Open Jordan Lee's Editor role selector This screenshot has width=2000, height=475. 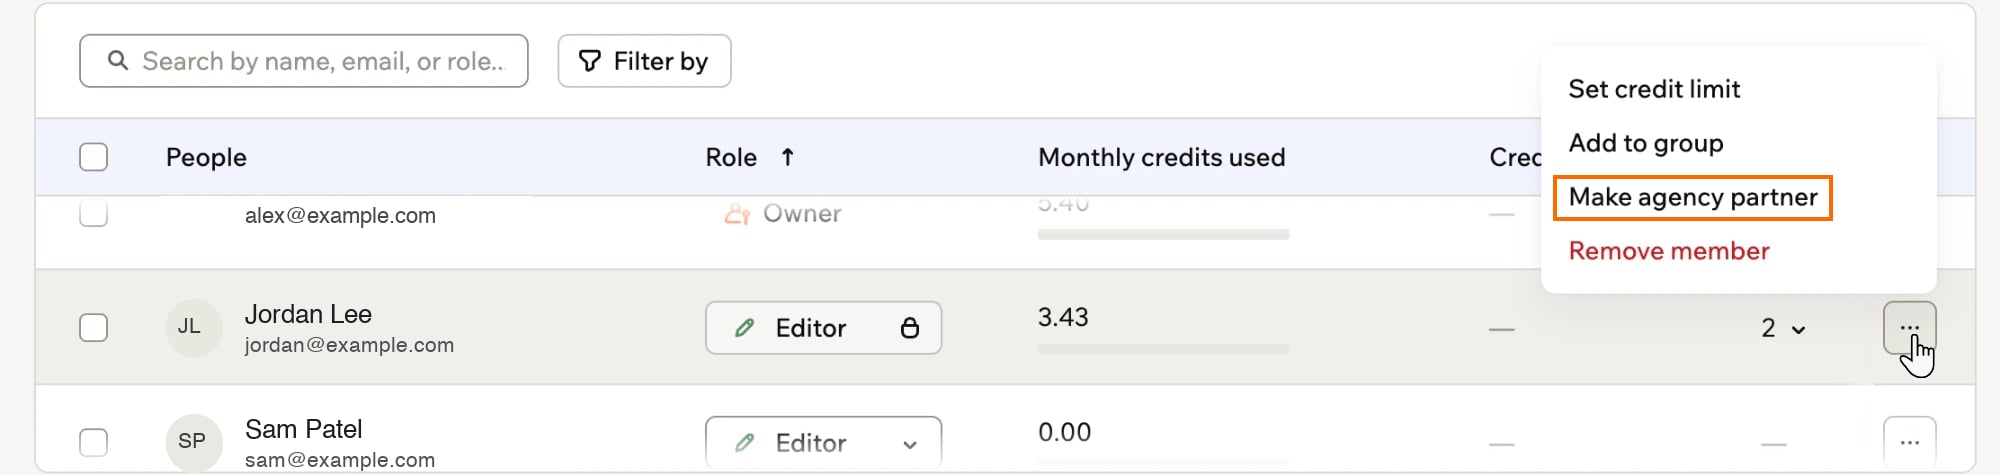coord(823,328)
